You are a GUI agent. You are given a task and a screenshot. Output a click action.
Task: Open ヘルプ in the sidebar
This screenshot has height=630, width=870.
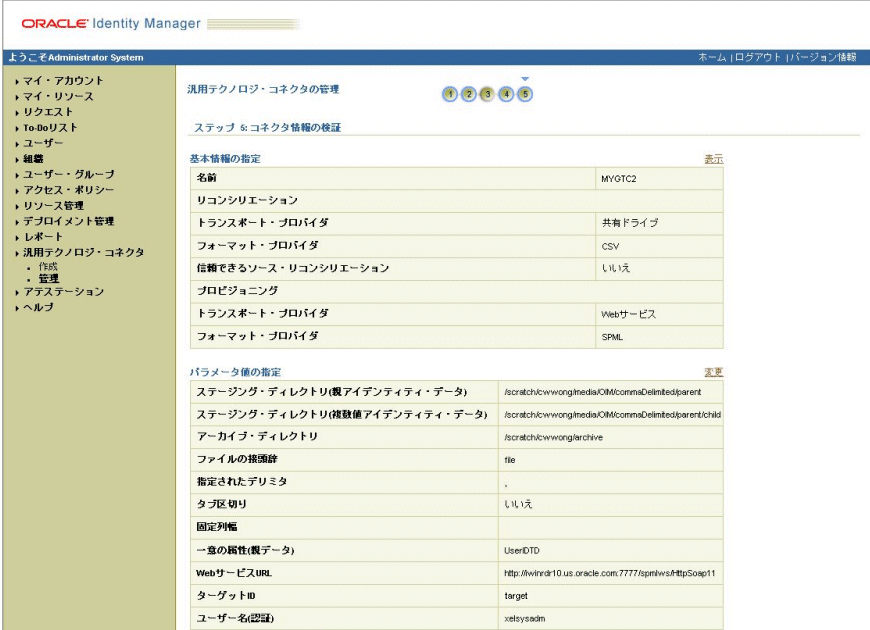coord(38,307)
